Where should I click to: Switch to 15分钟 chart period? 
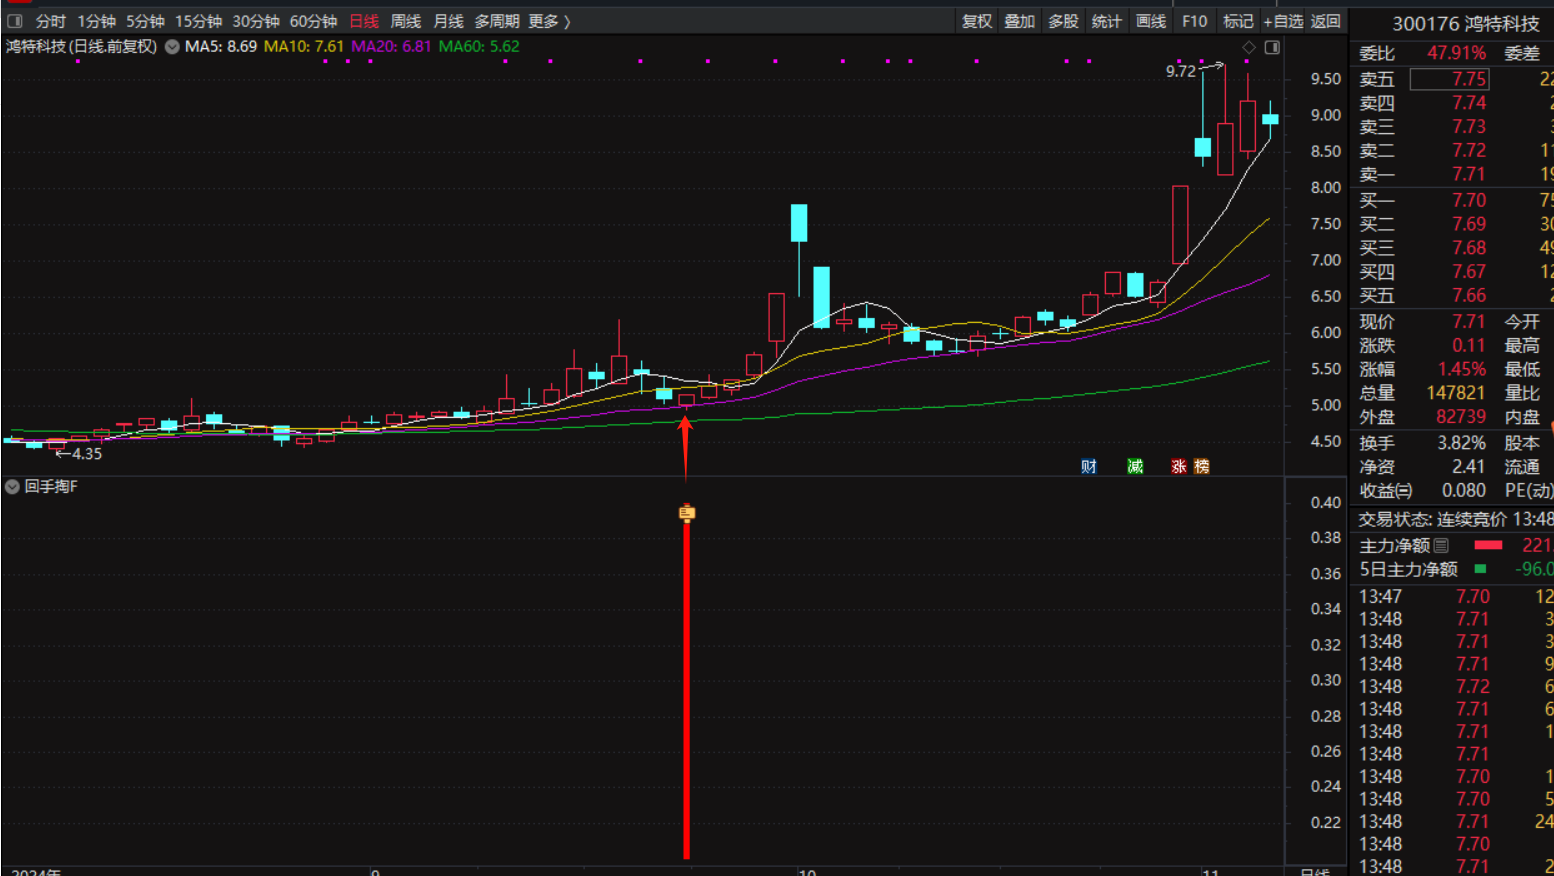pyautogui.click(x=198, y=21)
